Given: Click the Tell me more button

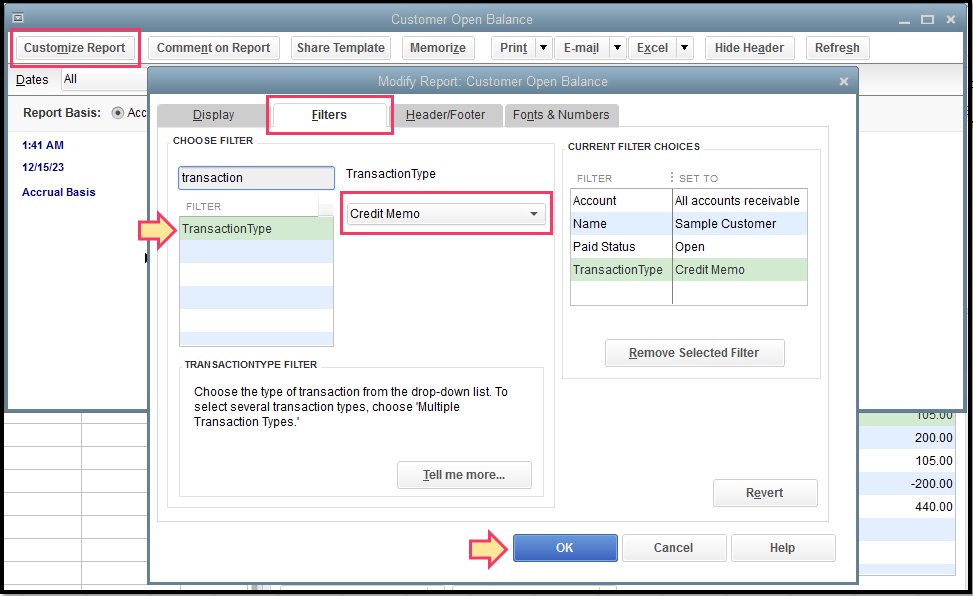Looking at the screenshot, I should [464, 475].
